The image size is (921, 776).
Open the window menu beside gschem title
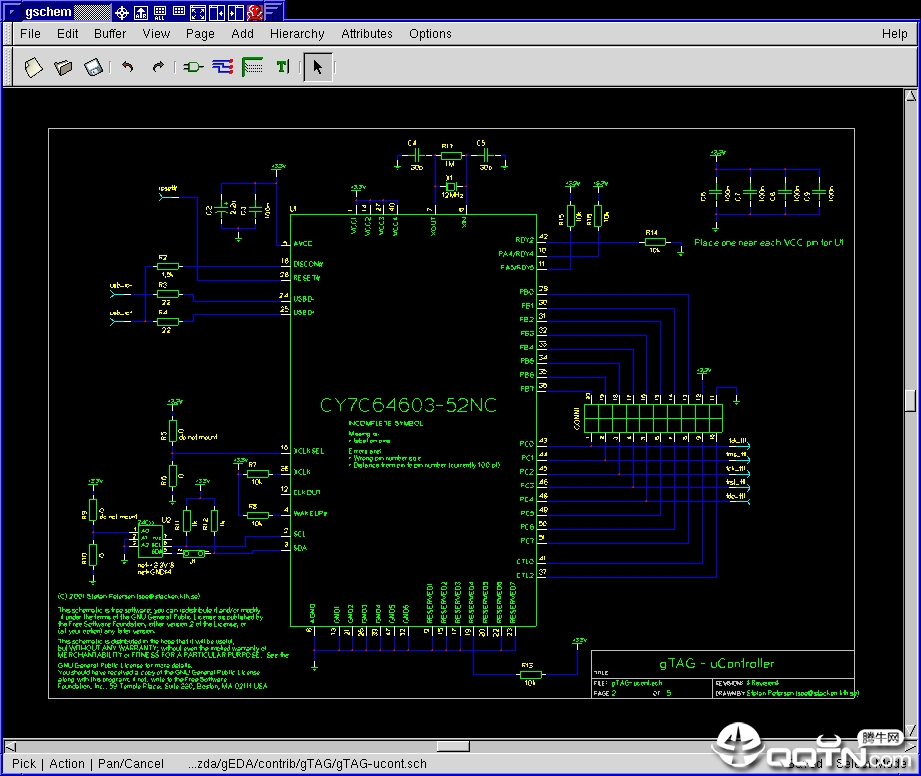12,12
